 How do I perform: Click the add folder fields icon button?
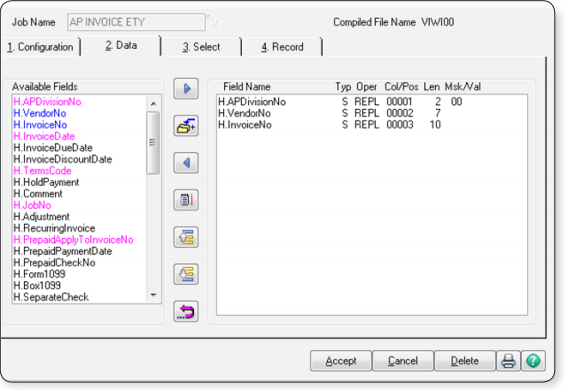tap(186, 126)
